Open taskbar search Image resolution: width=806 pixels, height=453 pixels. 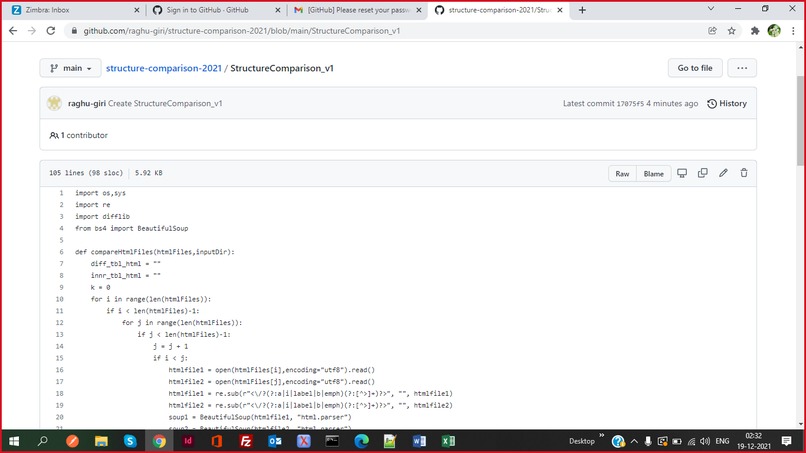point(43,441)
